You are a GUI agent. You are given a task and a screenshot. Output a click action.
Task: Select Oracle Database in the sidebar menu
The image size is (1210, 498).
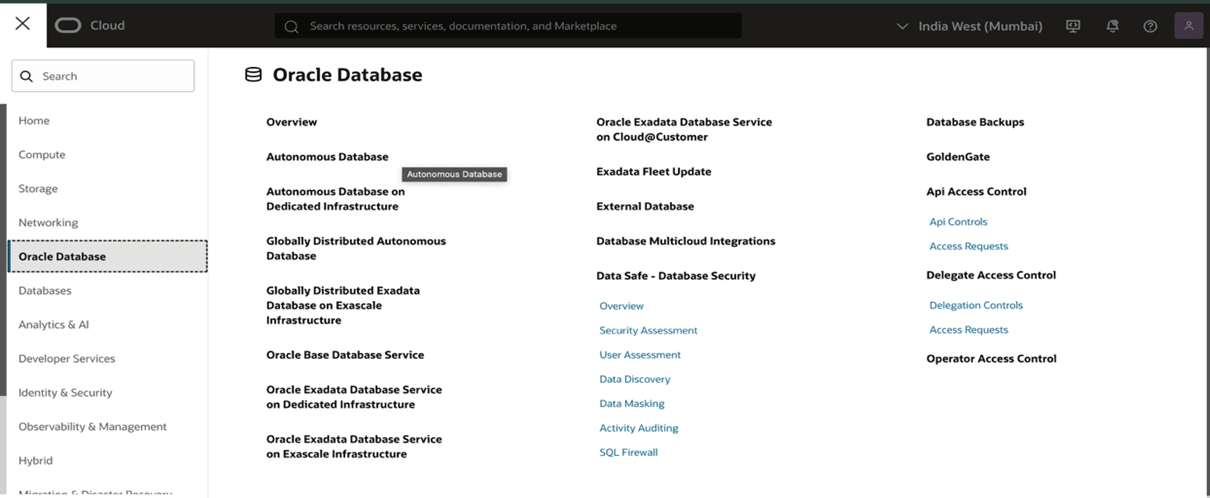coord(108,256)
